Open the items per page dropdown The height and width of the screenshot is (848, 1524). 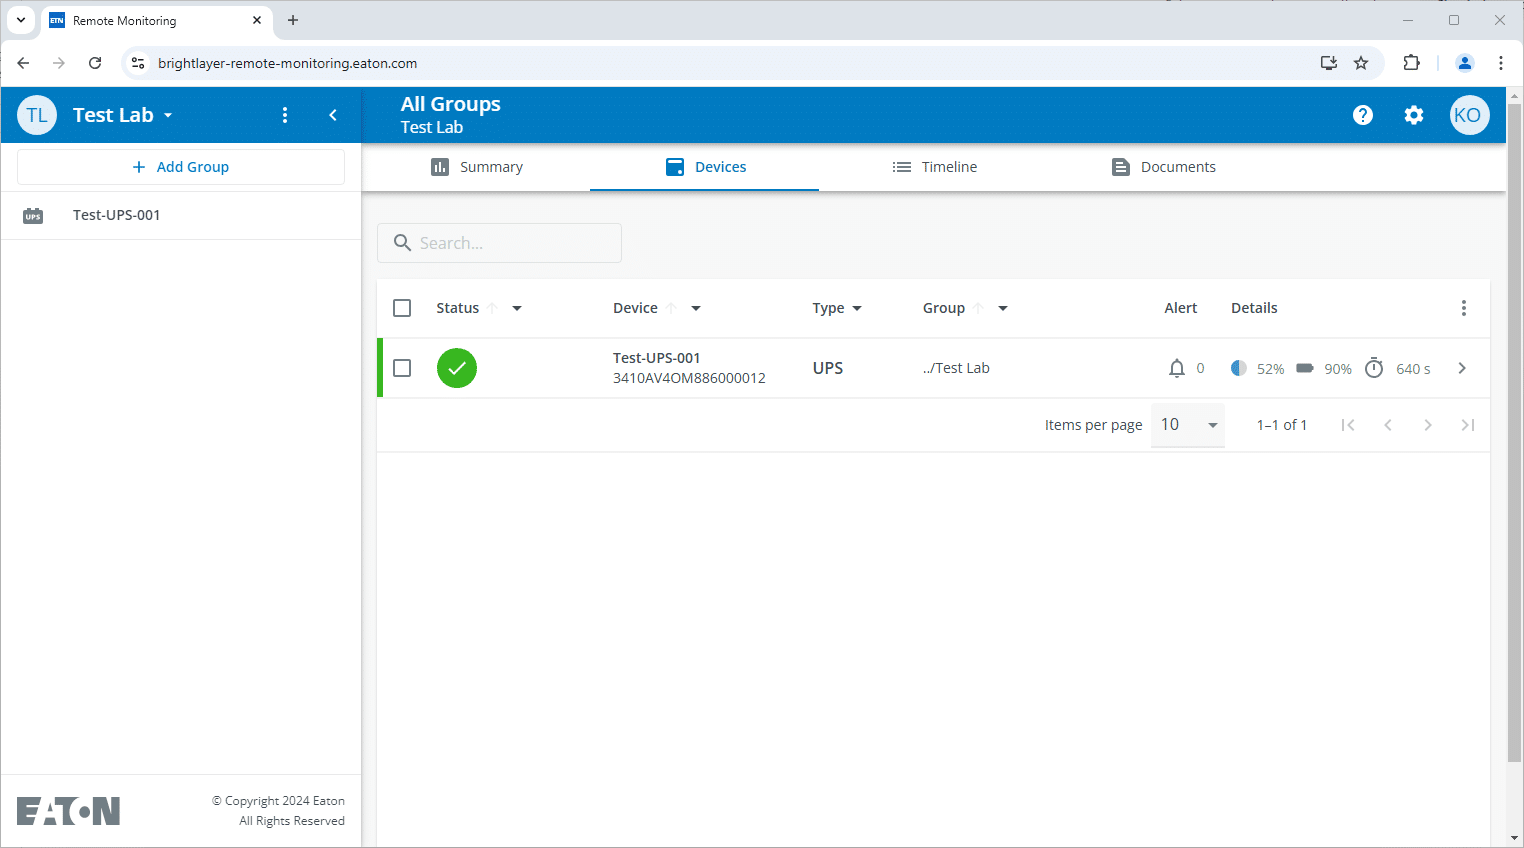(x=1188, y=425)
